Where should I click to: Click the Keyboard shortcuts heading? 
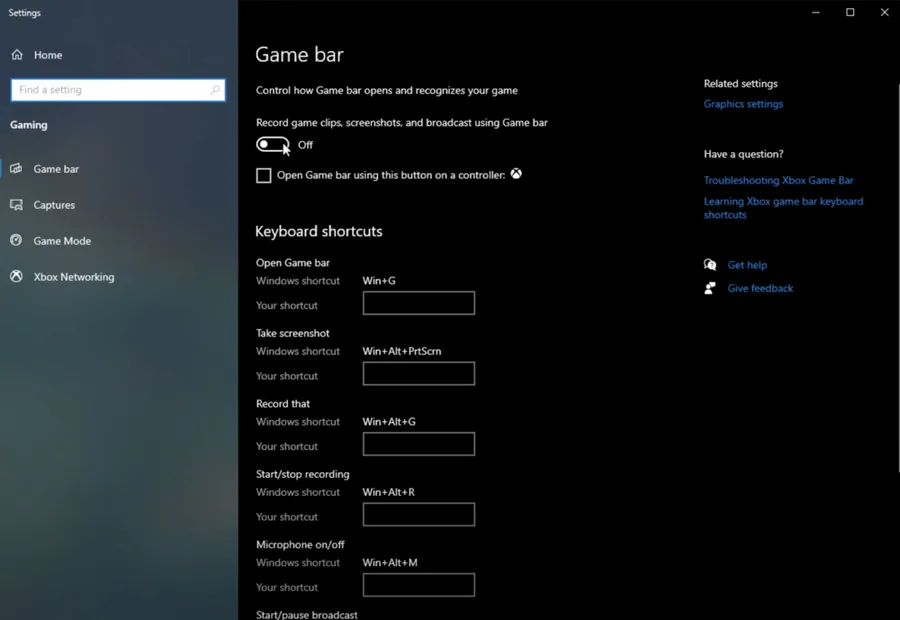319,231
